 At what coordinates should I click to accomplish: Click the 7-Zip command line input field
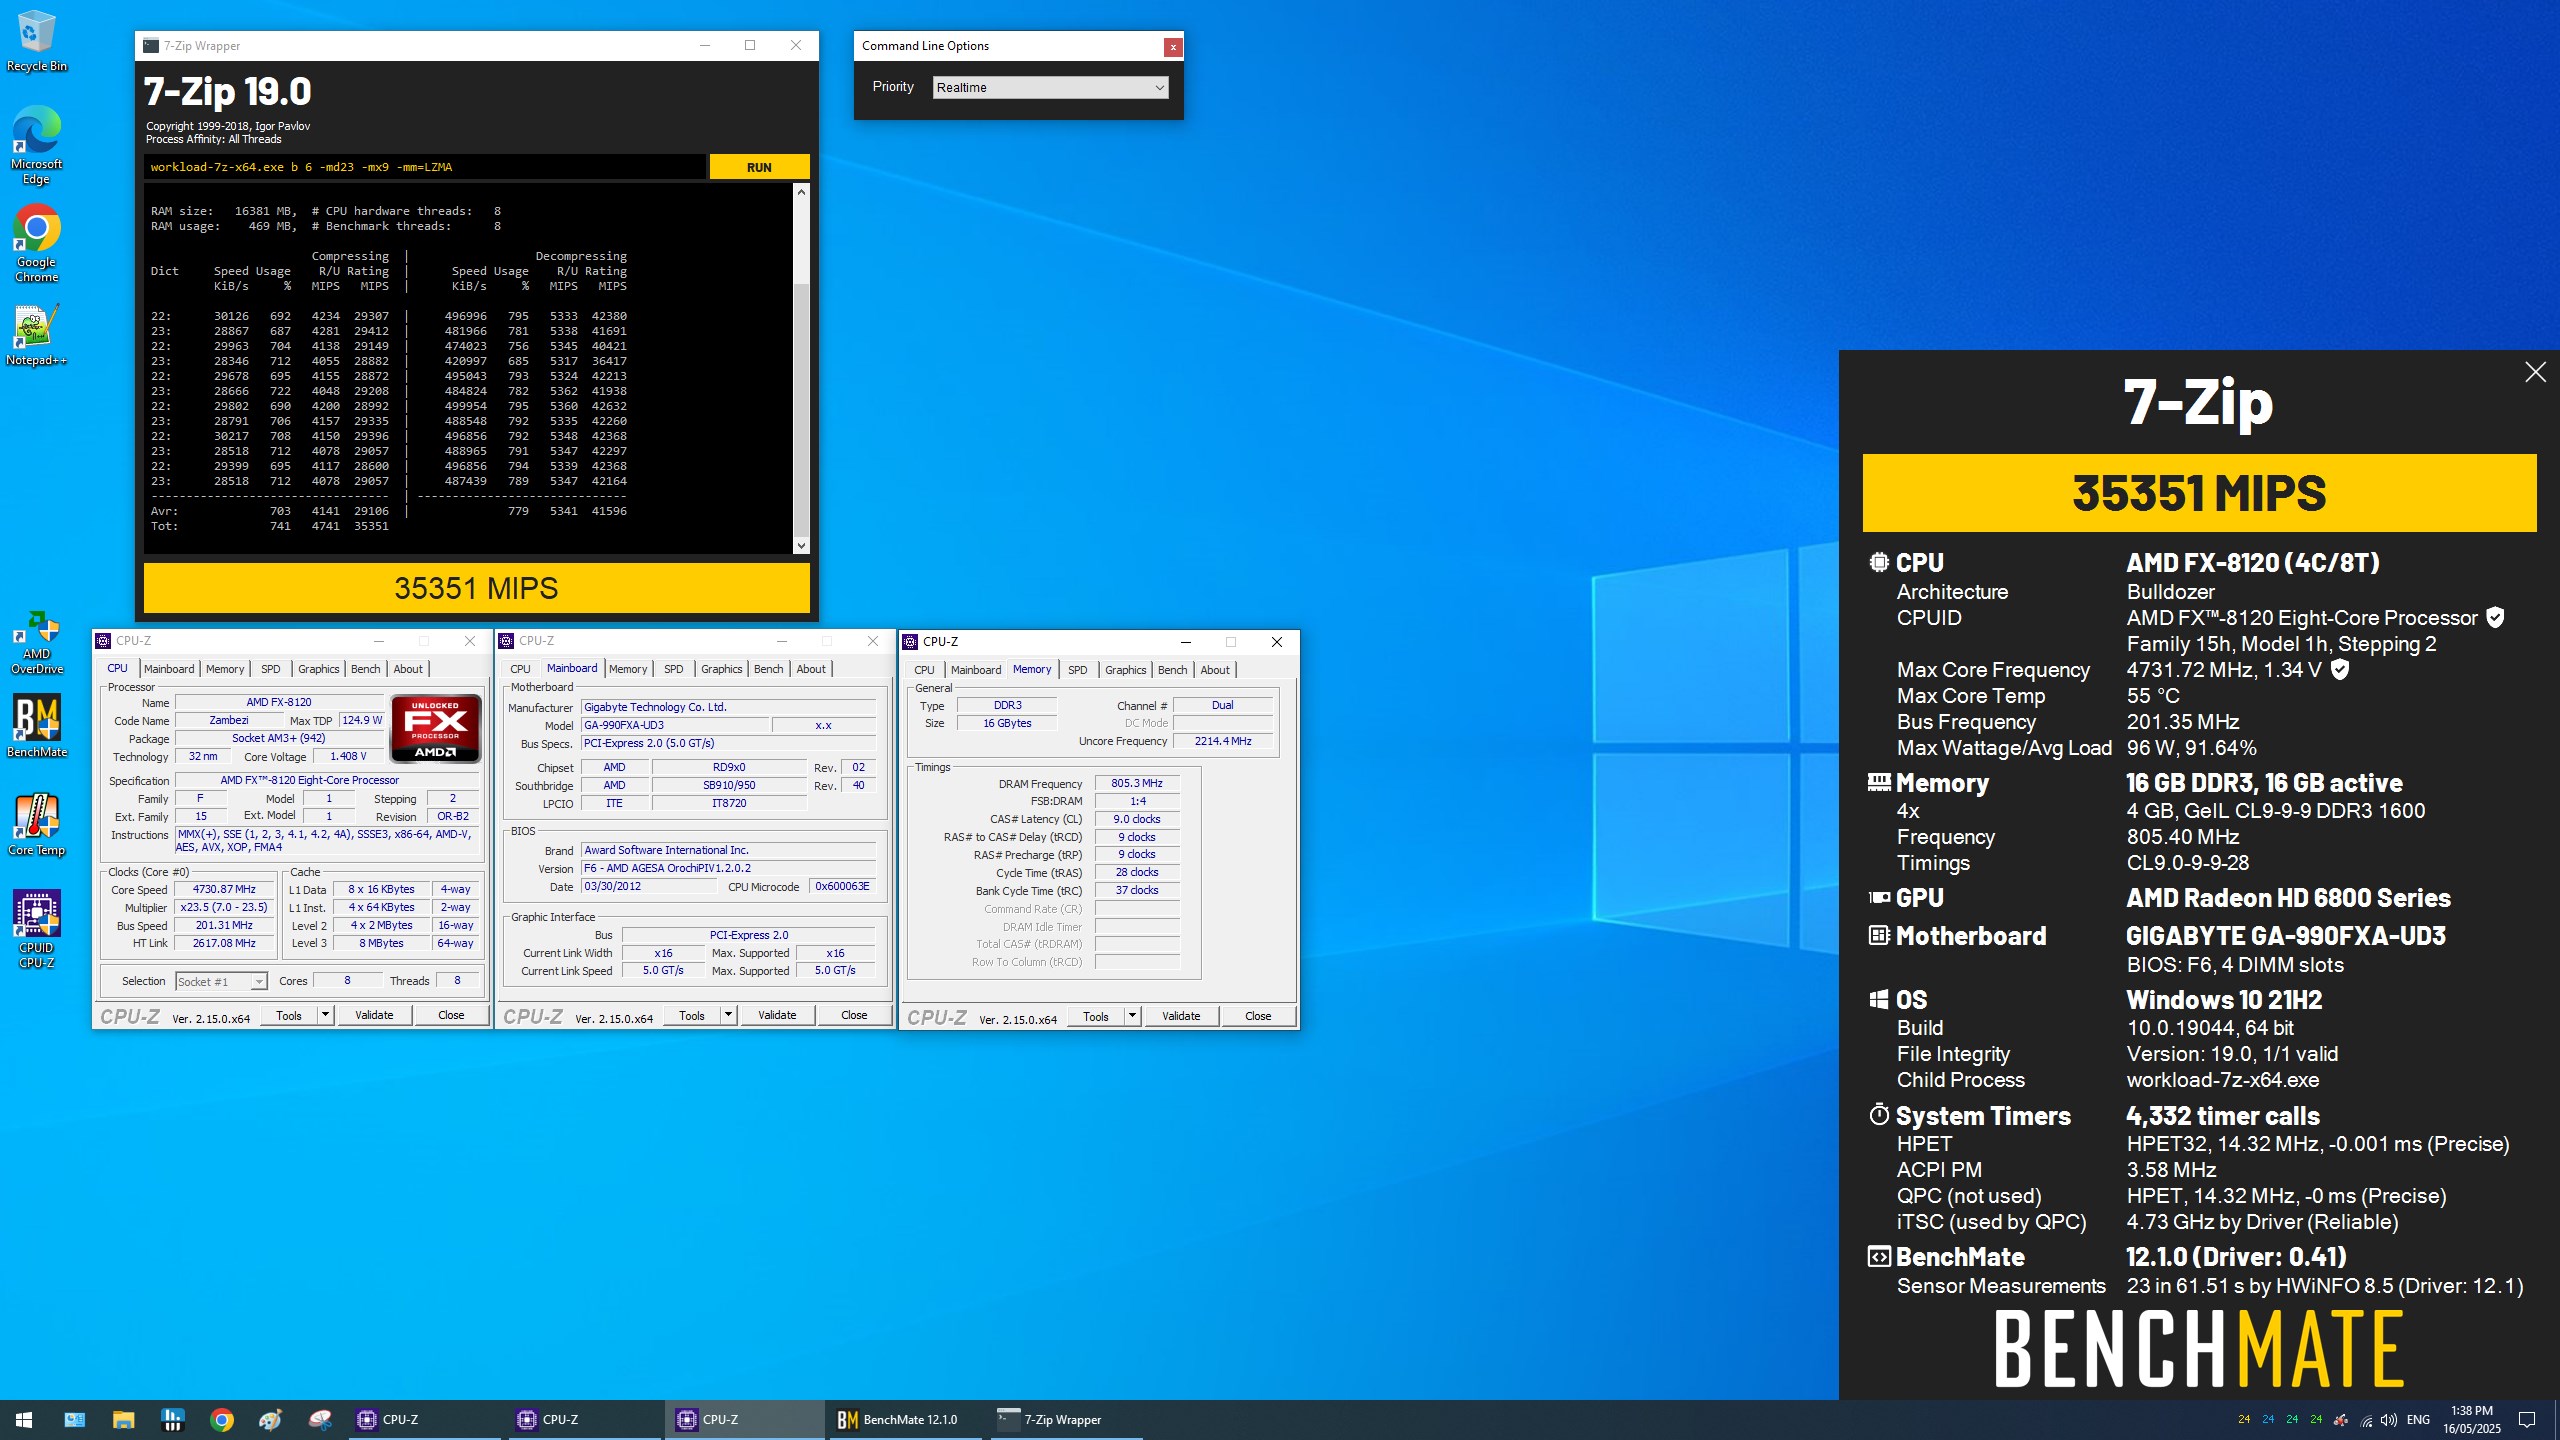tap(425, 167)
